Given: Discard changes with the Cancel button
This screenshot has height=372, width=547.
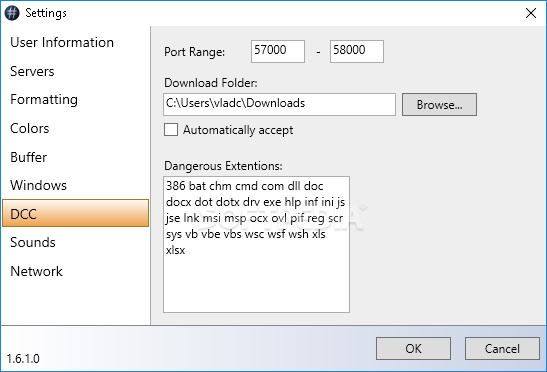Looking at the screenshot, I should click(502, 348).
